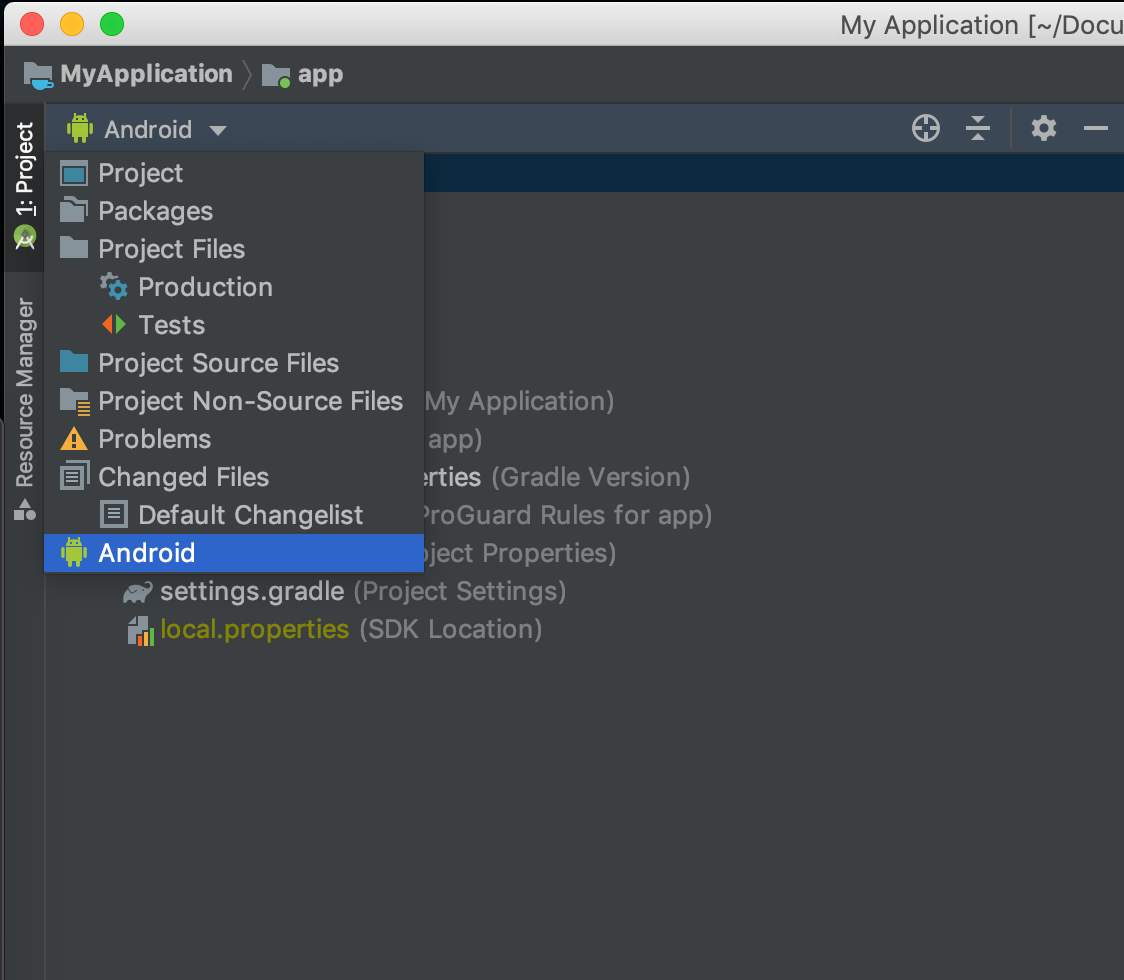The width and height of the screenshot is (1124, 980).
Task: Open the project panel gear settings
Action: click(1043, 128)
